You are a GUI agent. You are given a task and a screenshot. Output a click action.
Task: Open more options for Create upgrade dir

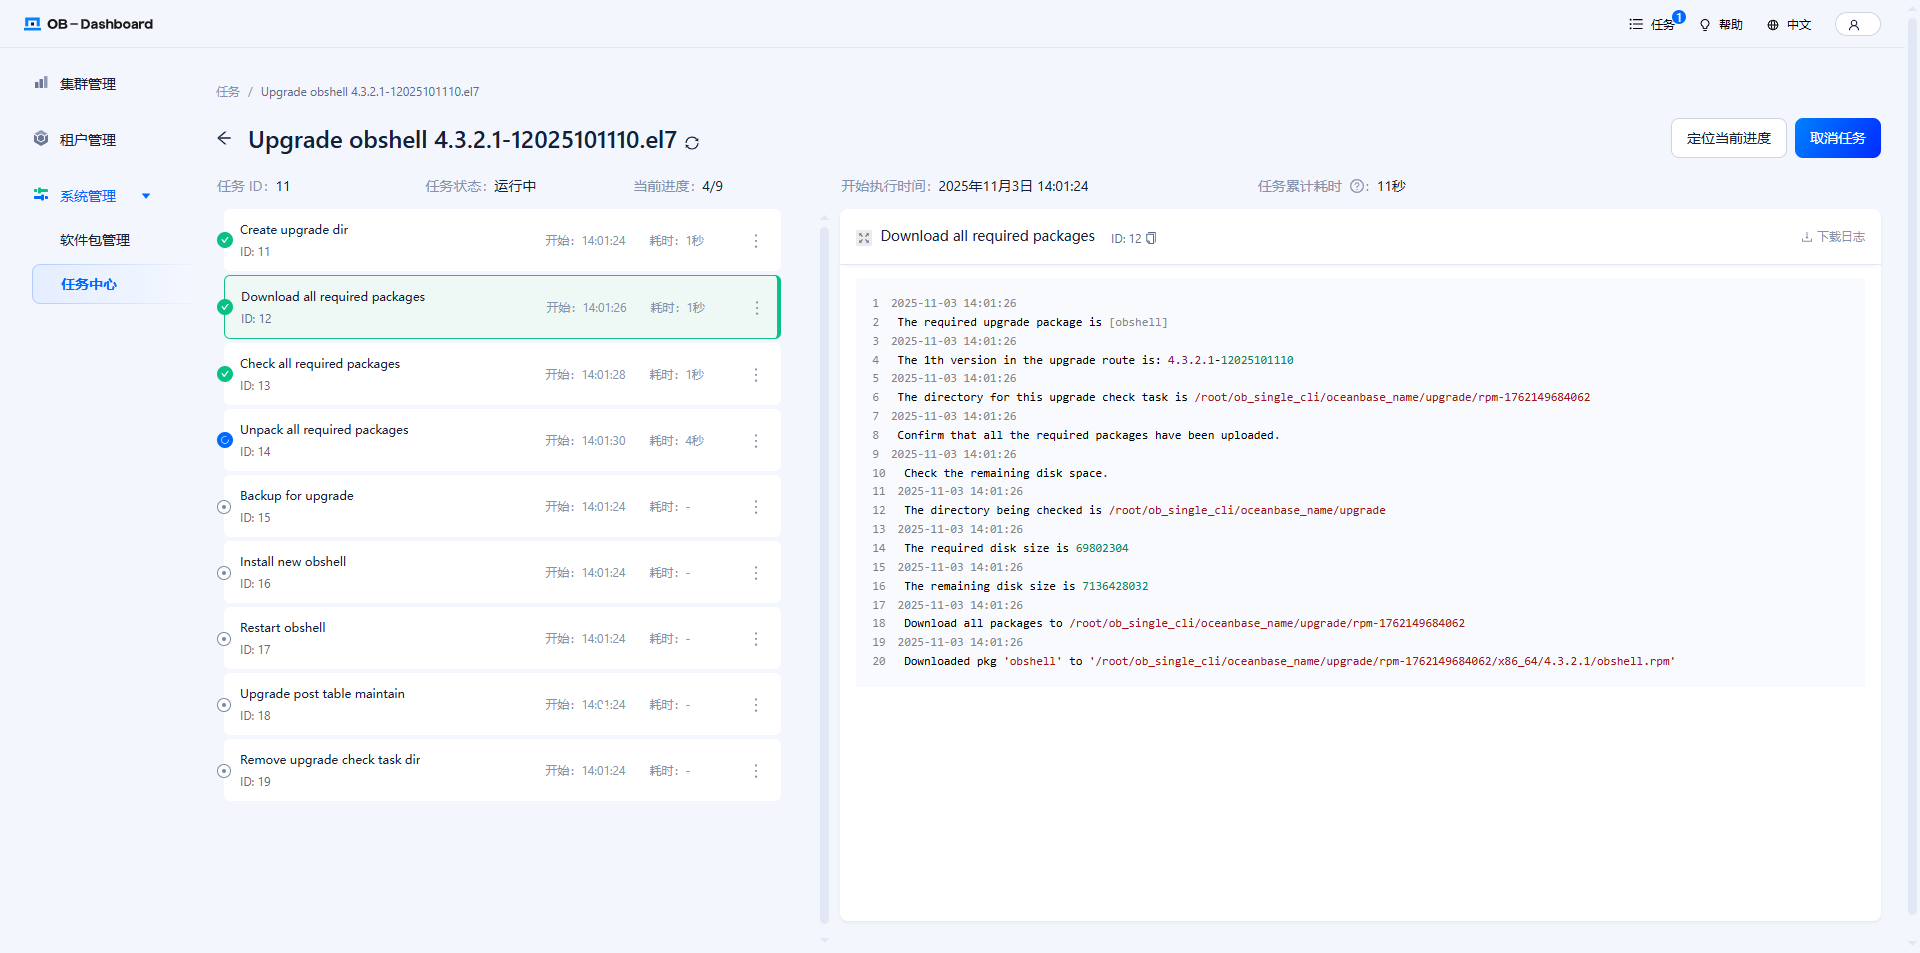tap(756, 241)
